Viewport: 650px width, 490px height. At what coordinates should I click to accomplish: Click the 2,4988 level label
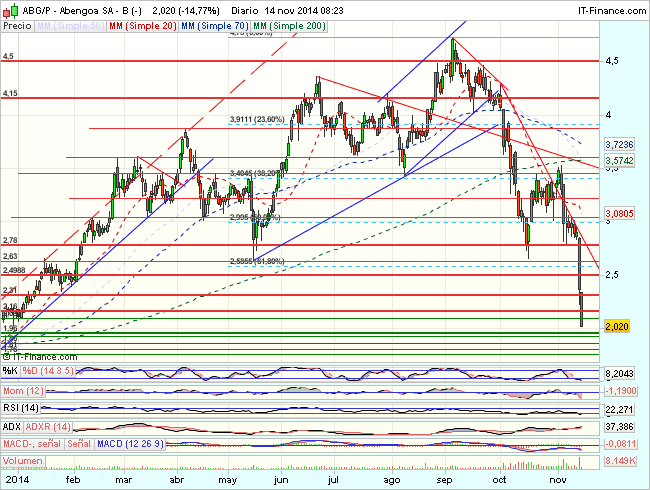[14, 270]
